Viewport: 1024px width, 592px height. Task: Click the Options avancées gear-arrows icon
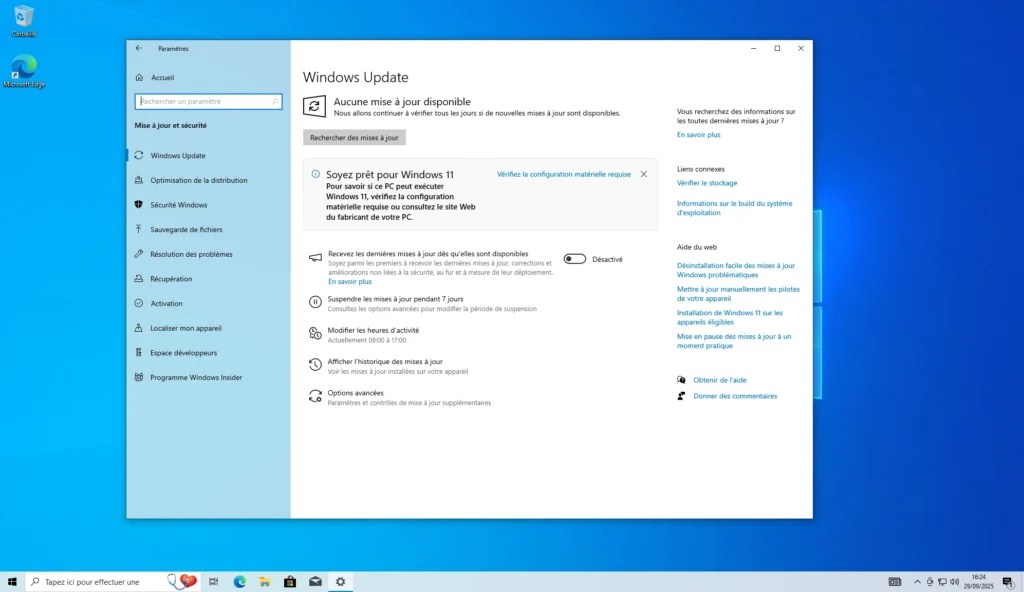point(315,396)
